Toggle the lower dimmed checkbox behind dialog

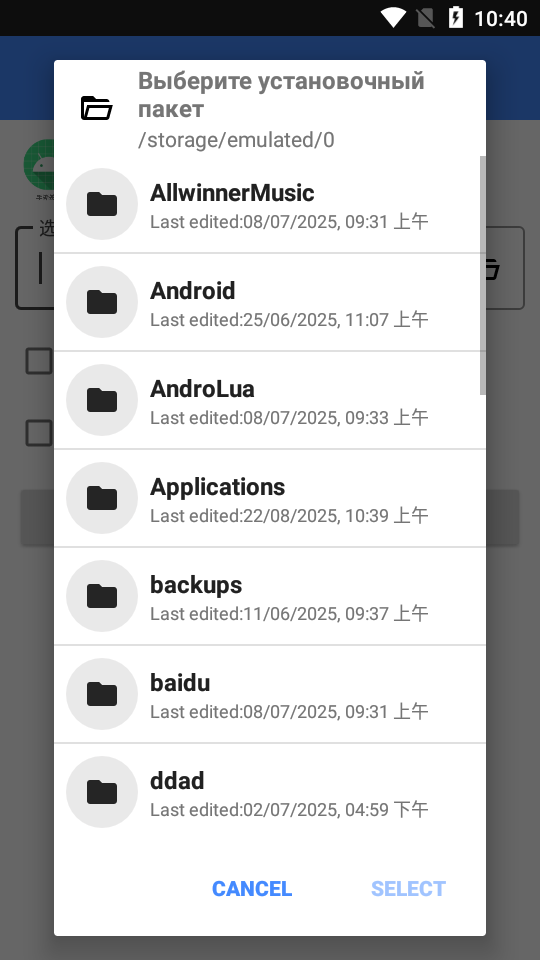pyautogui.click(x=39, y=433)
